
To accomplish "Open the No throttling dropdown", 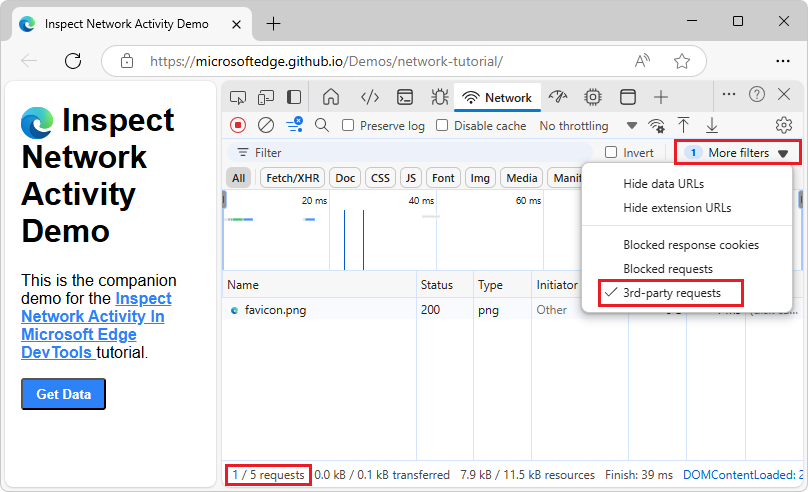I will [x=588, y=126].
